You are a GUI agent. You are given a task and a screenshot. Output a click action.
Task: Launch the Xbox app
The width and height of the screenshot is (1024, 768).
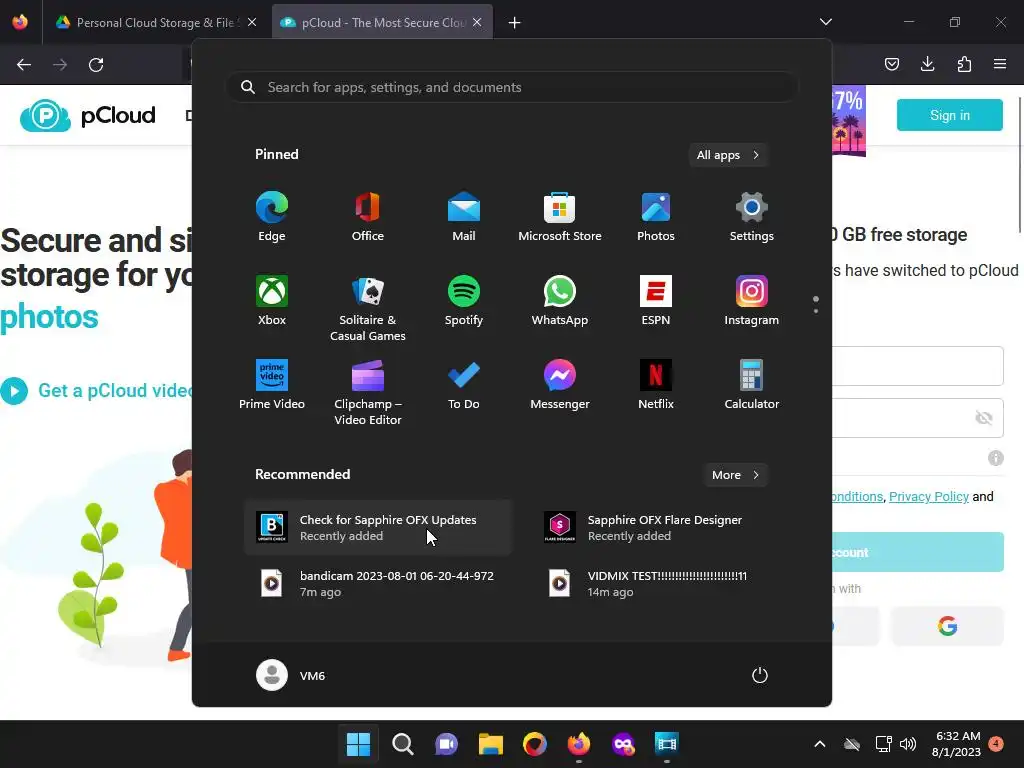[272, 300]
